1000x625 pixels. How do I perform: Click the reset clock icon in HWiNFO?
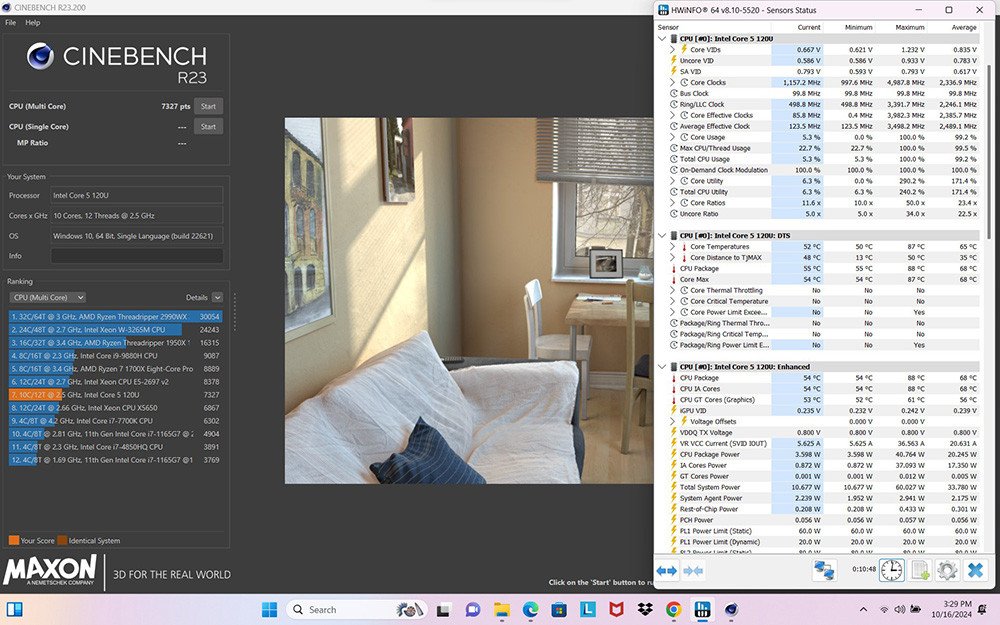point(891,570)
